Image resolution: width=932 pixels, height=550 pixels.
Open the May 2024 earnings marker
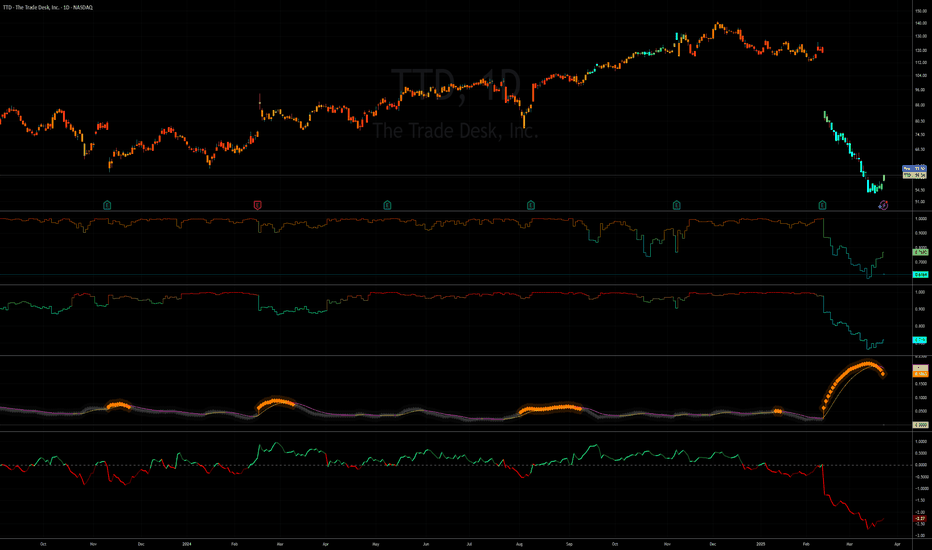388,205
